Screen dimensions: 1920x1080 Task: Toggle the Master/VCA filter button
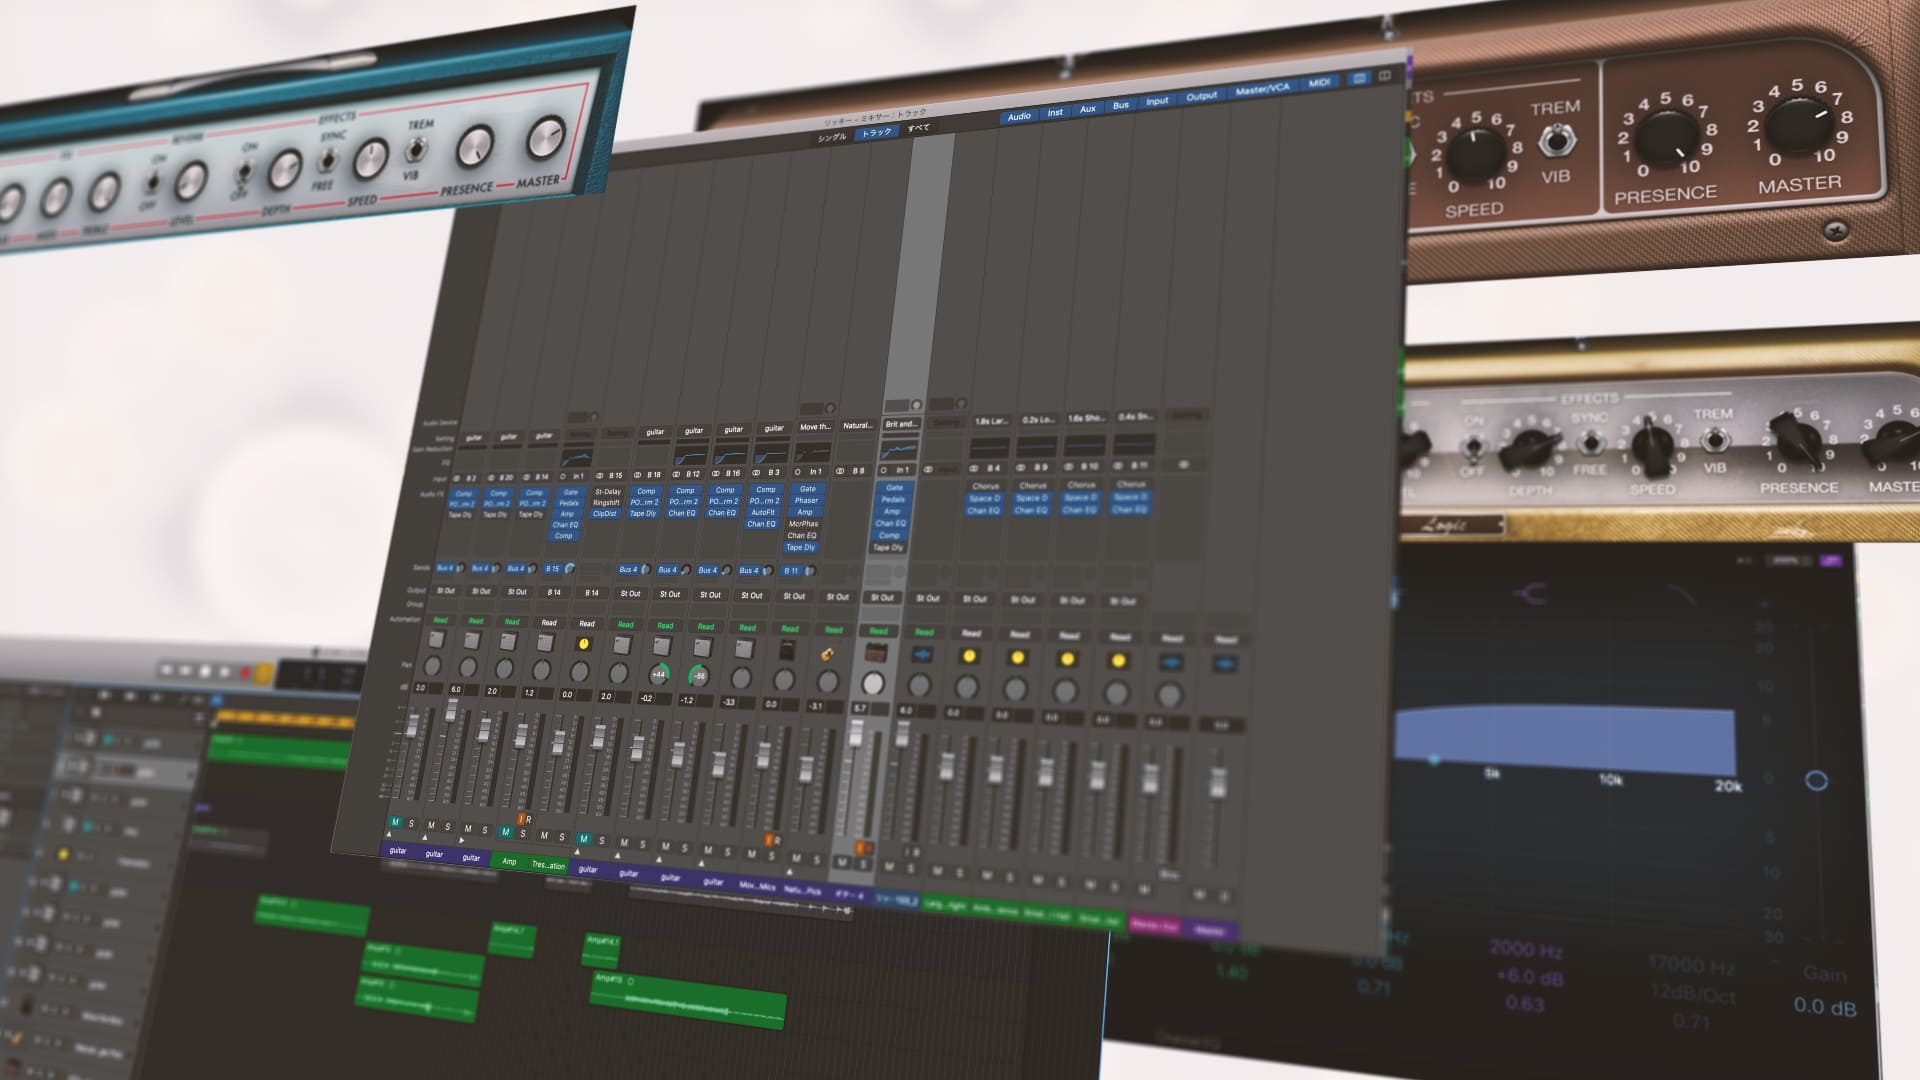point(1263,89)
